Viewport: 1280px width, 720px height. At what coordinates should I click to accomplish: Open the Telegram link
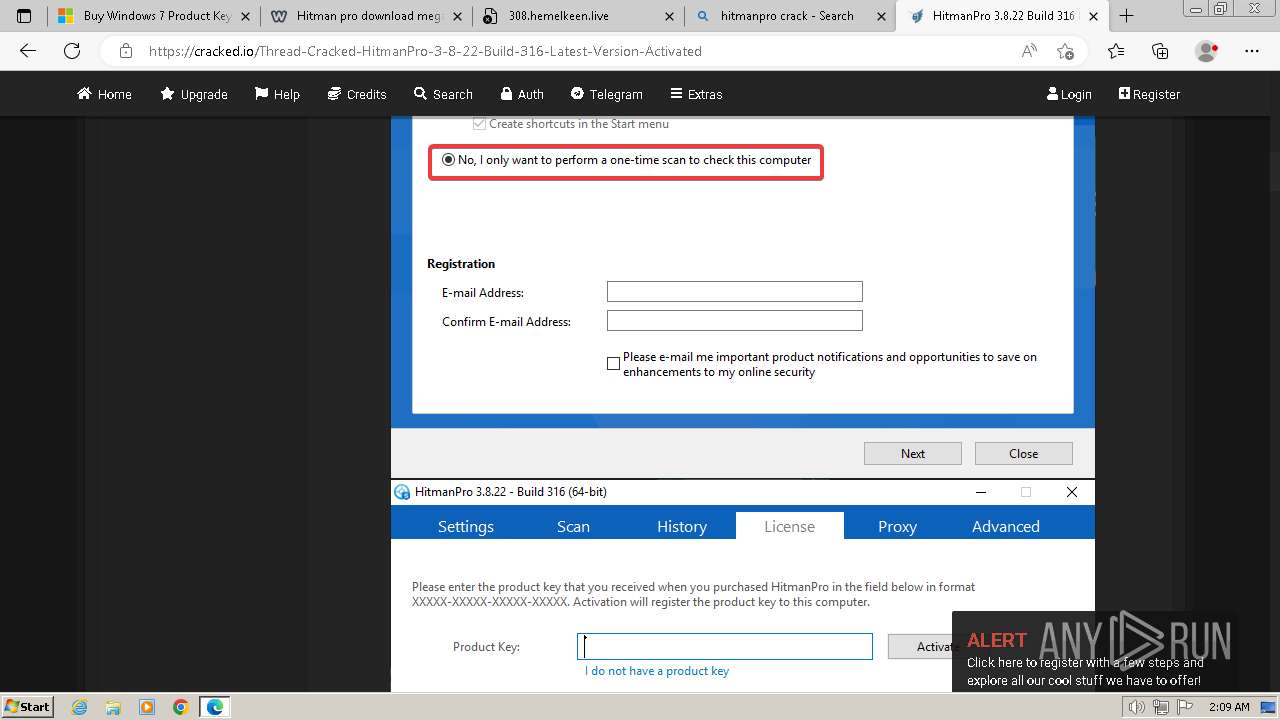pyautogui.click(x=607, y=94)
